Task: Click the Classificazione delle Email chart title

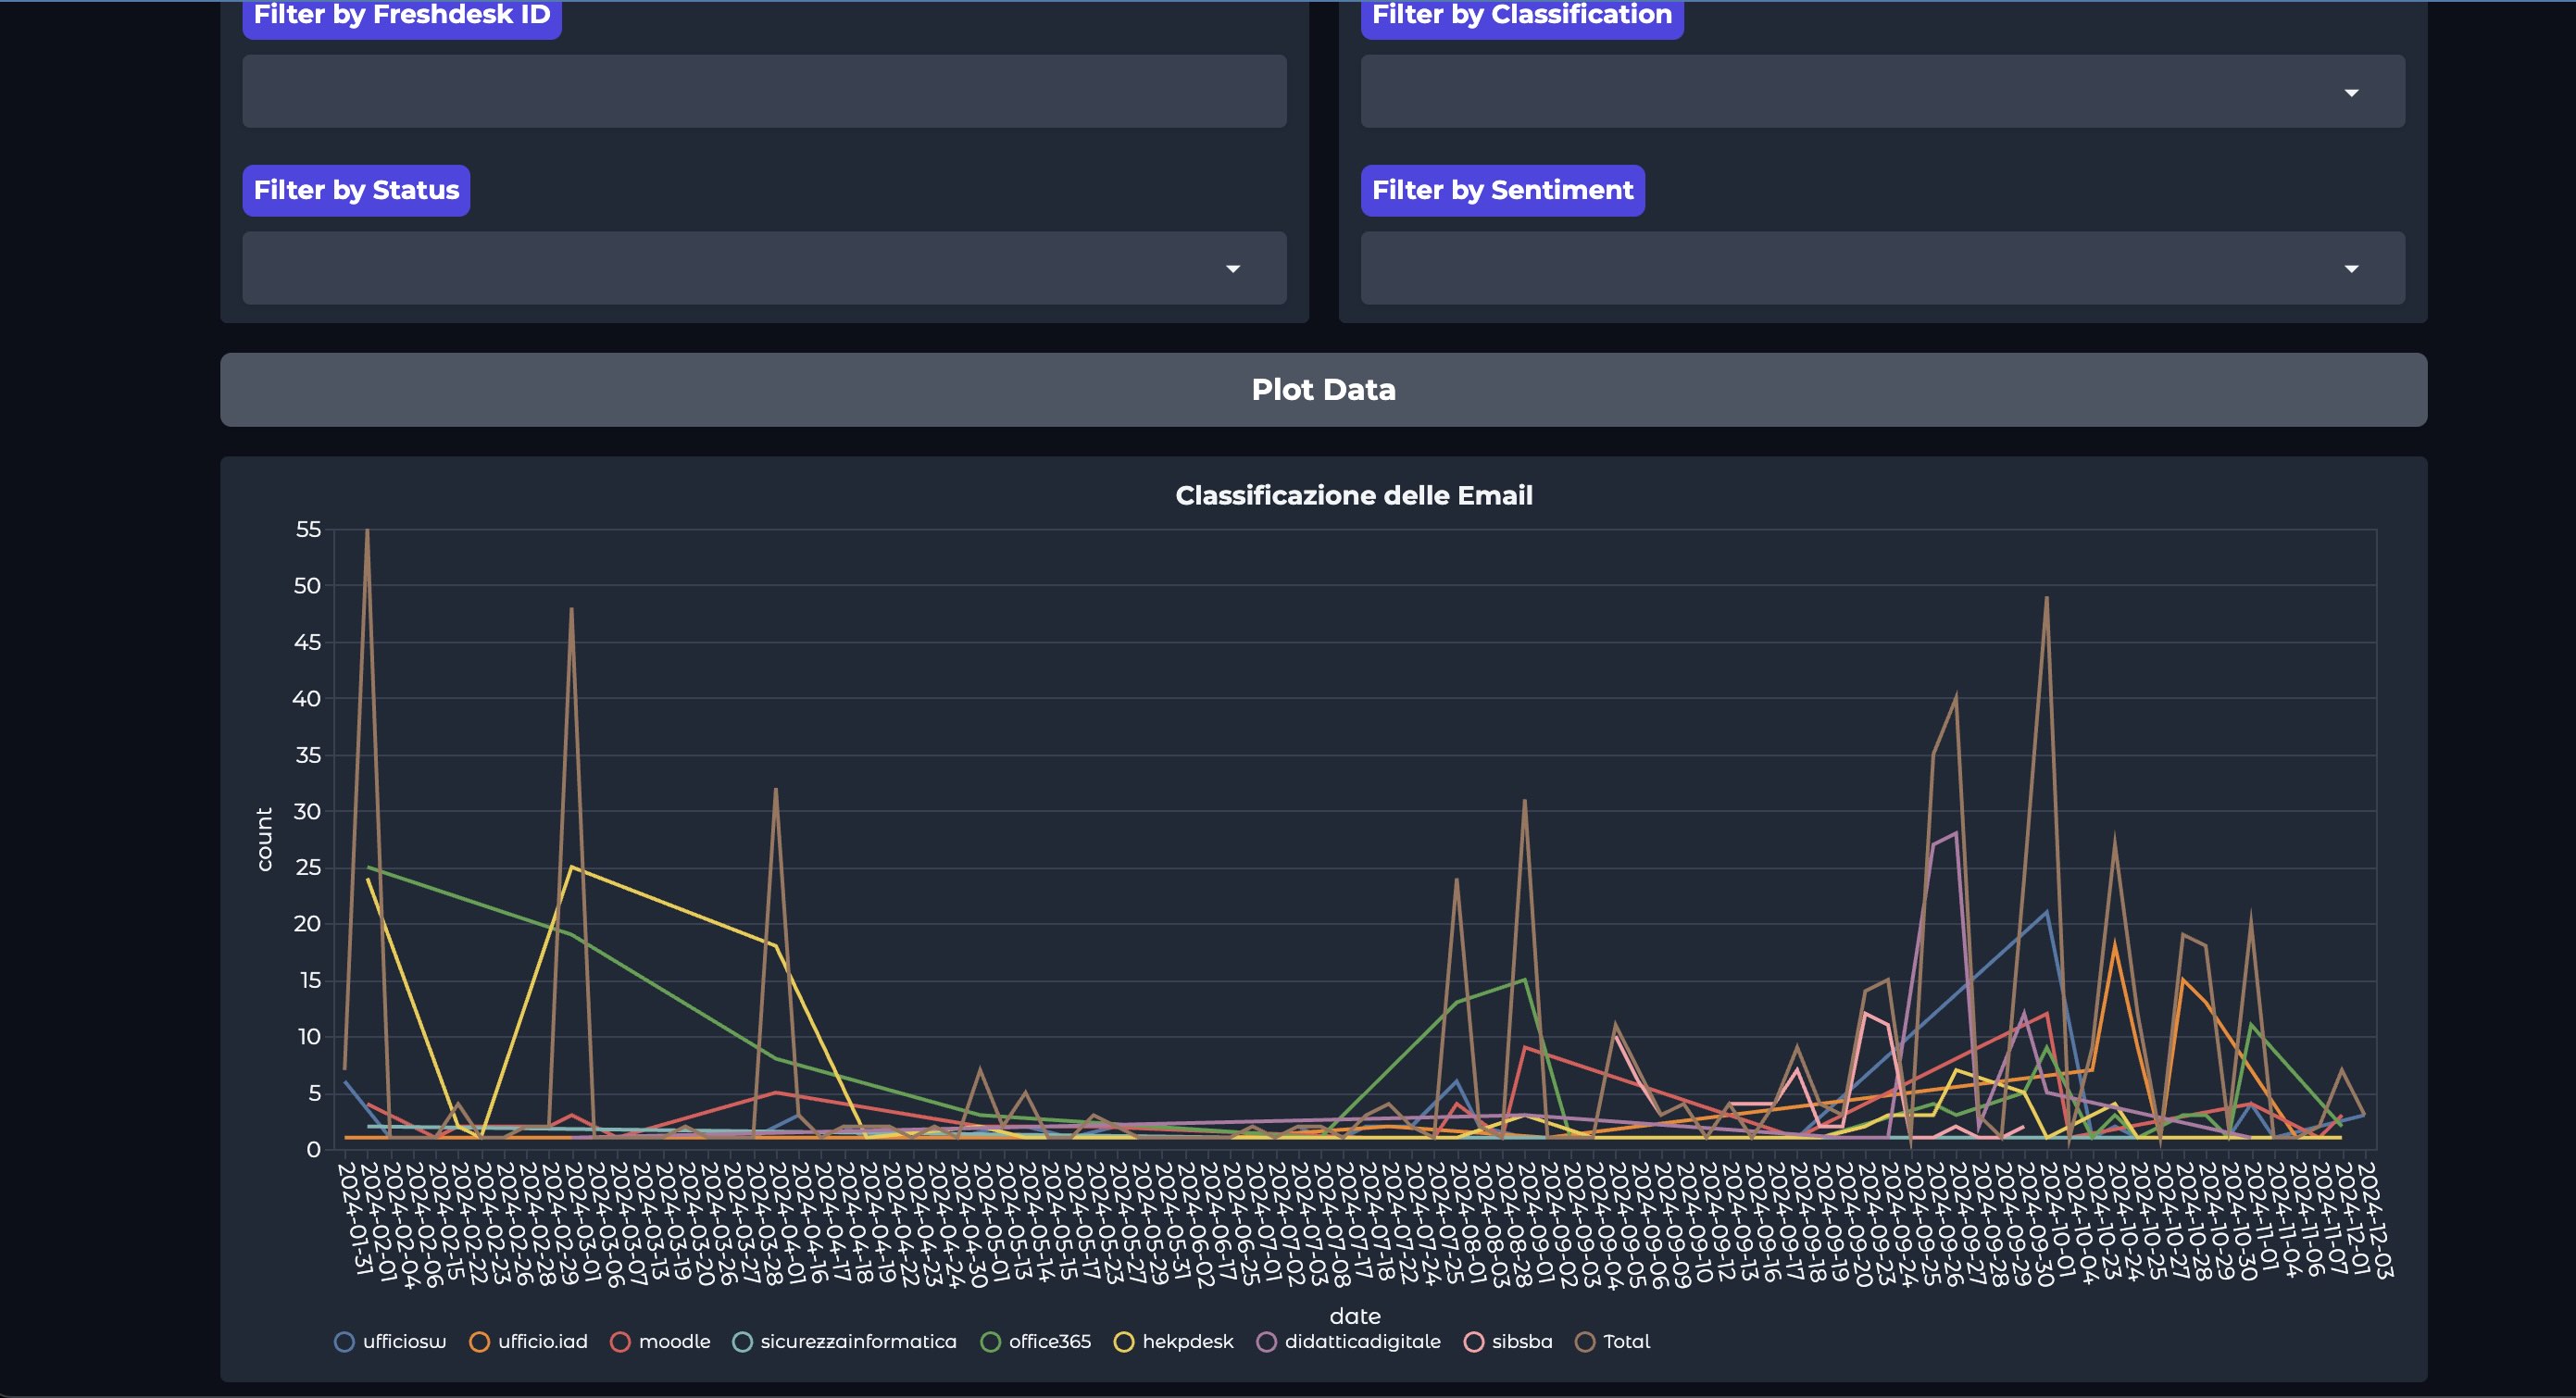Action: click(1353, 495)
